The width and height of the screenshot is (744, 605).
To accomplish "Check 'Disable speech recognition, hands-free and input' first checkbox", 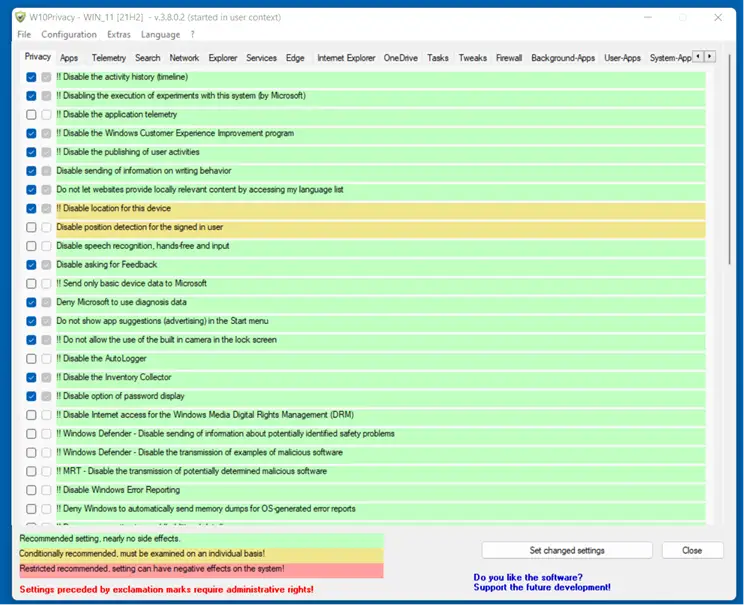I will (31, 246).
